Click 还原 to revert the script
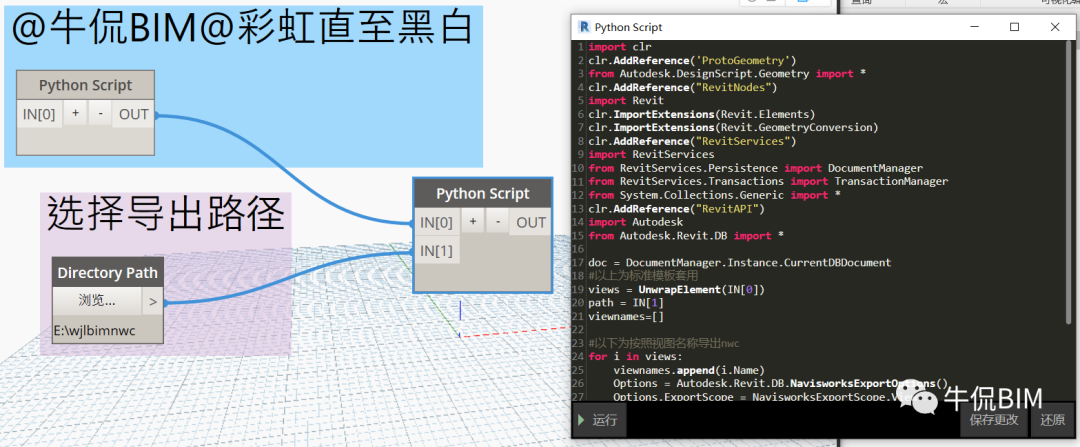The height and width of the screenshot is (447, 1080). tap(1052, 419)
